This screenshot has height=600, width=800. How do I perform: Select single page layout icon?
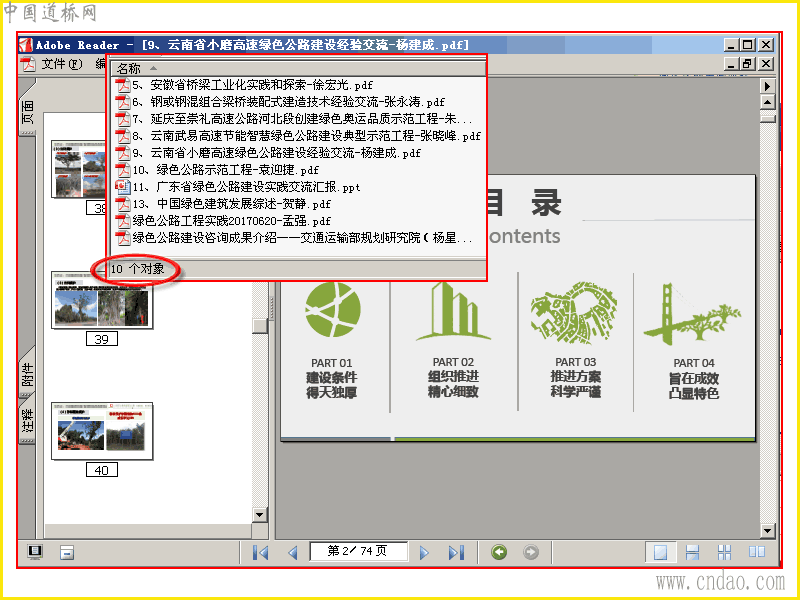pos(660,553)
